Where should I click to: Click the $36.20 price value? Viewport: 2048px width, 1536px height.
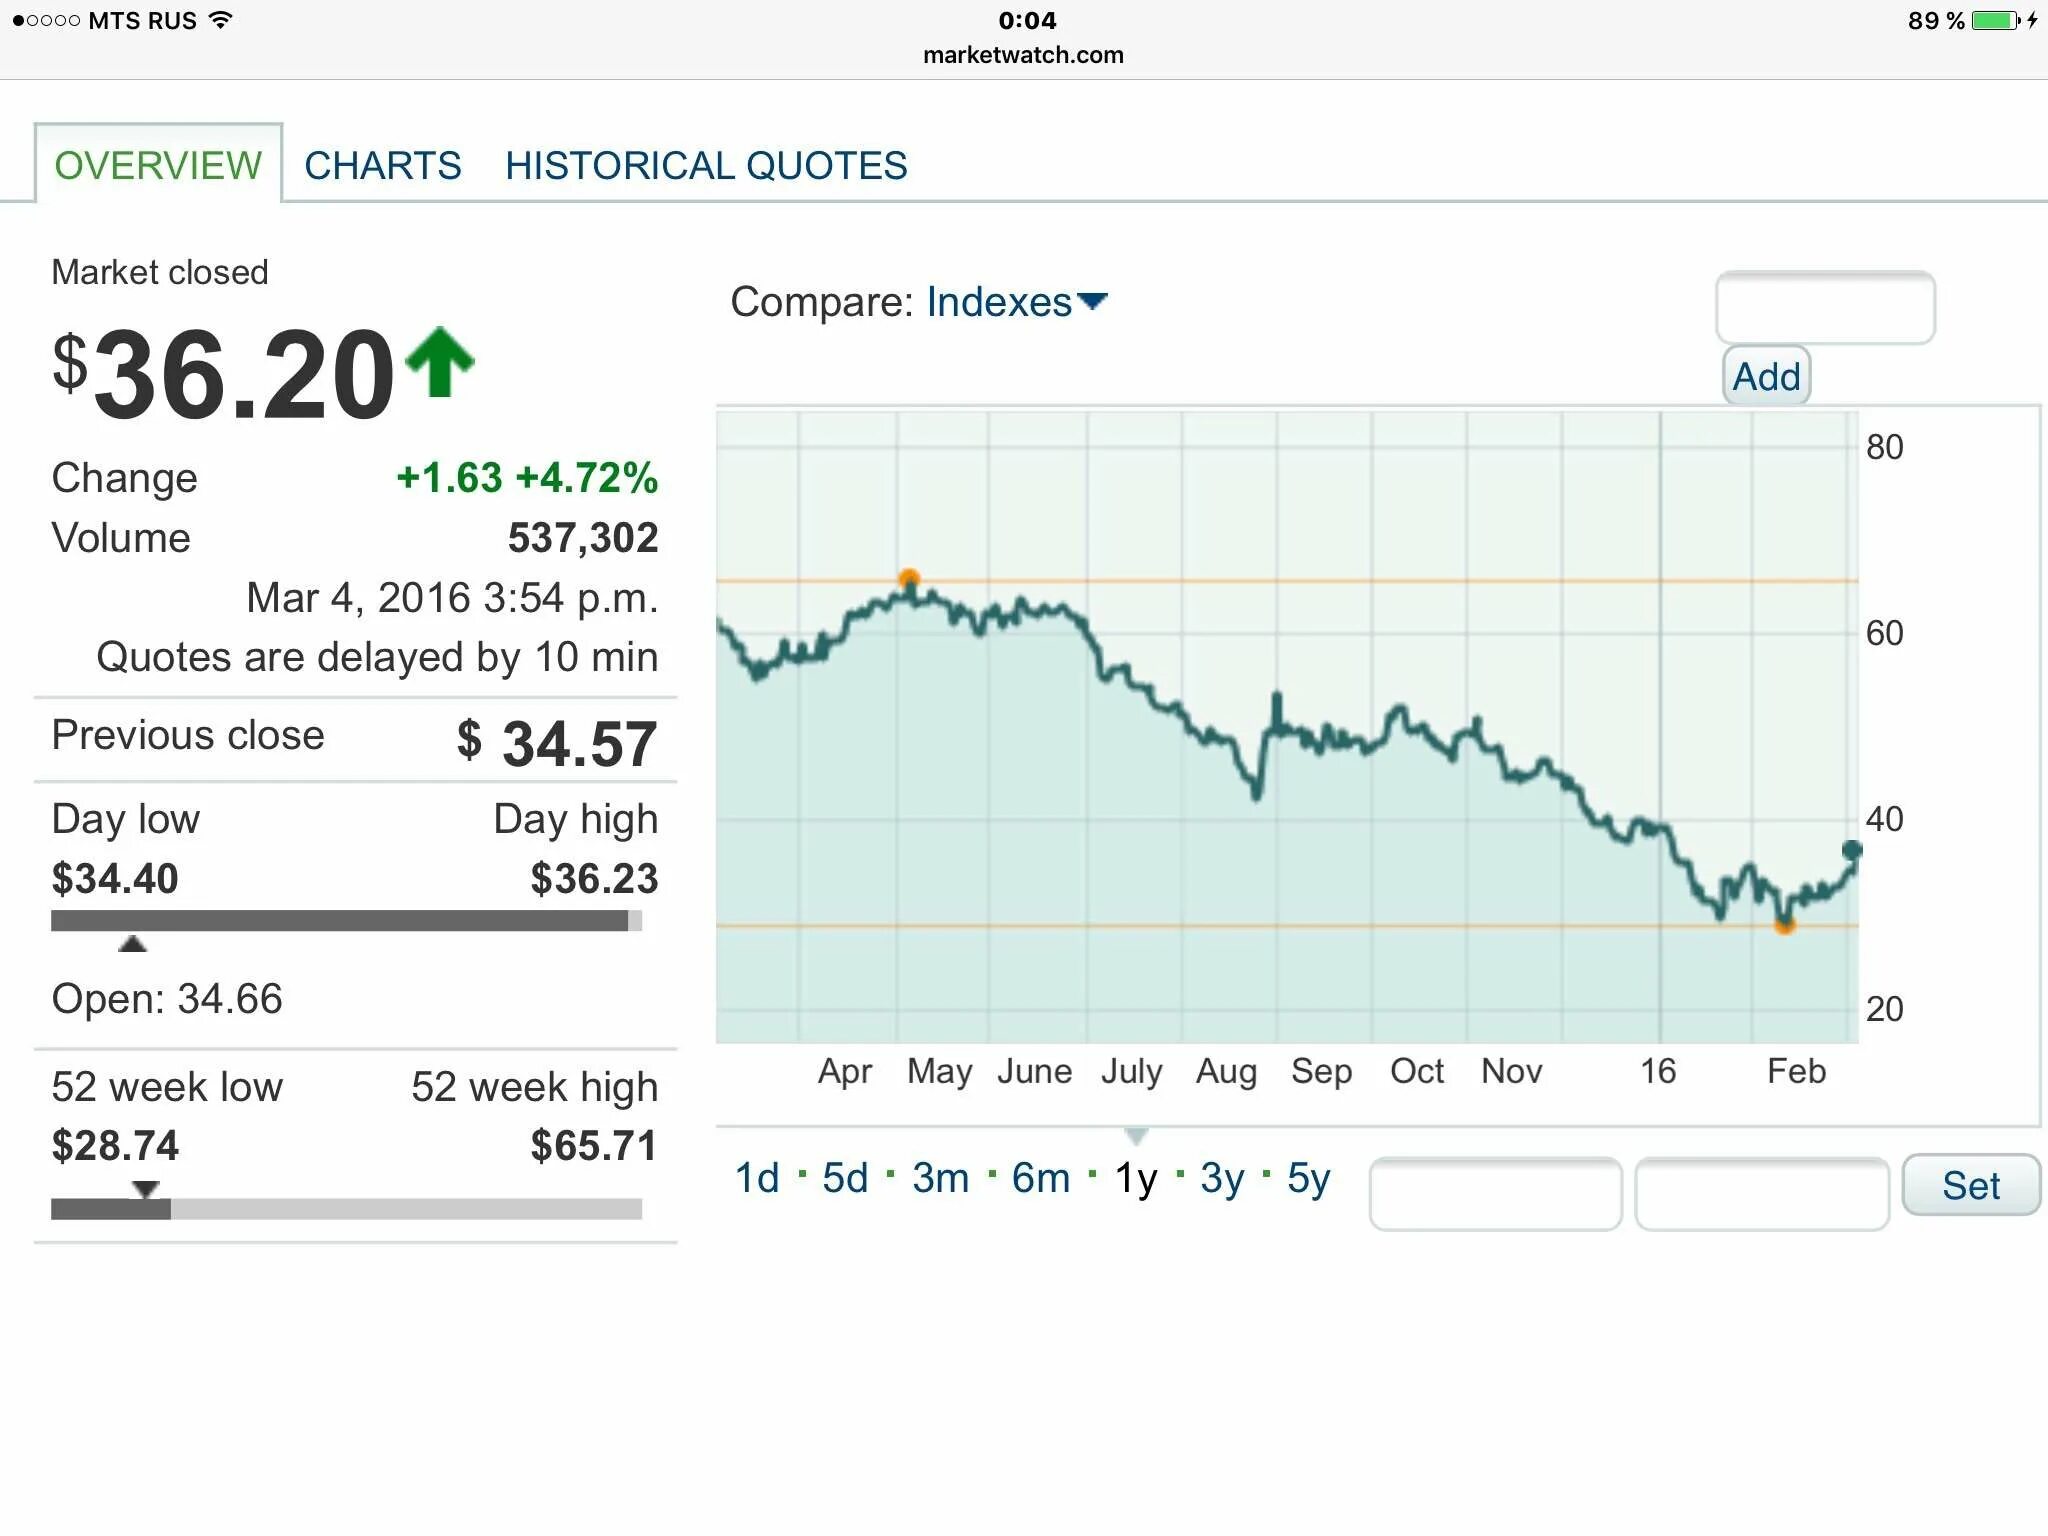pyautogui.click(x=223, y=375)
